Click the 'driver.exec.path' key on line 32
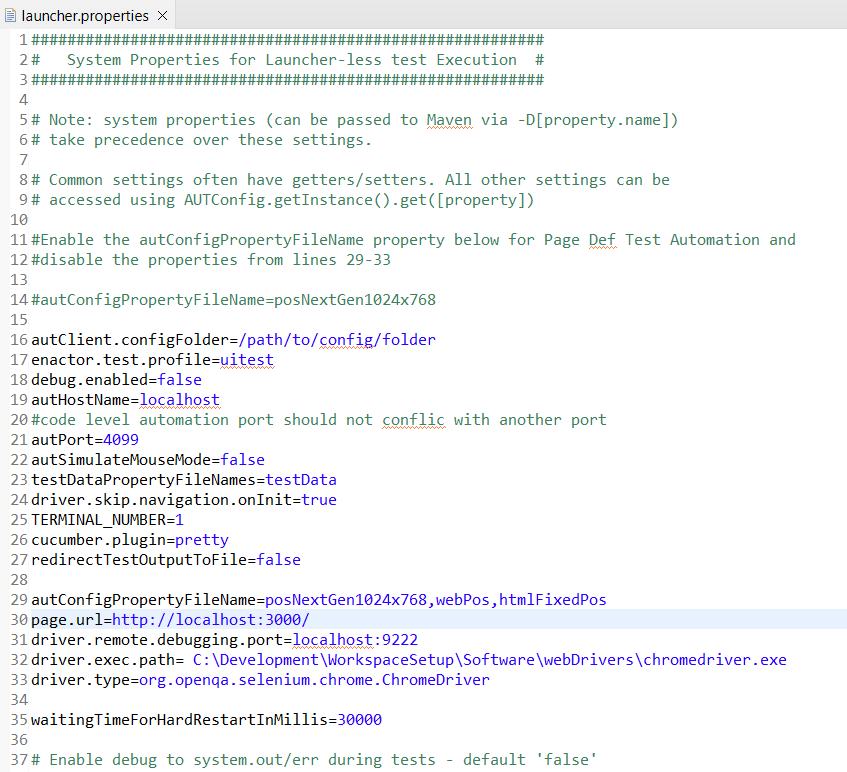The height and width of the screenshot is (772, 847). coord(103,660)
